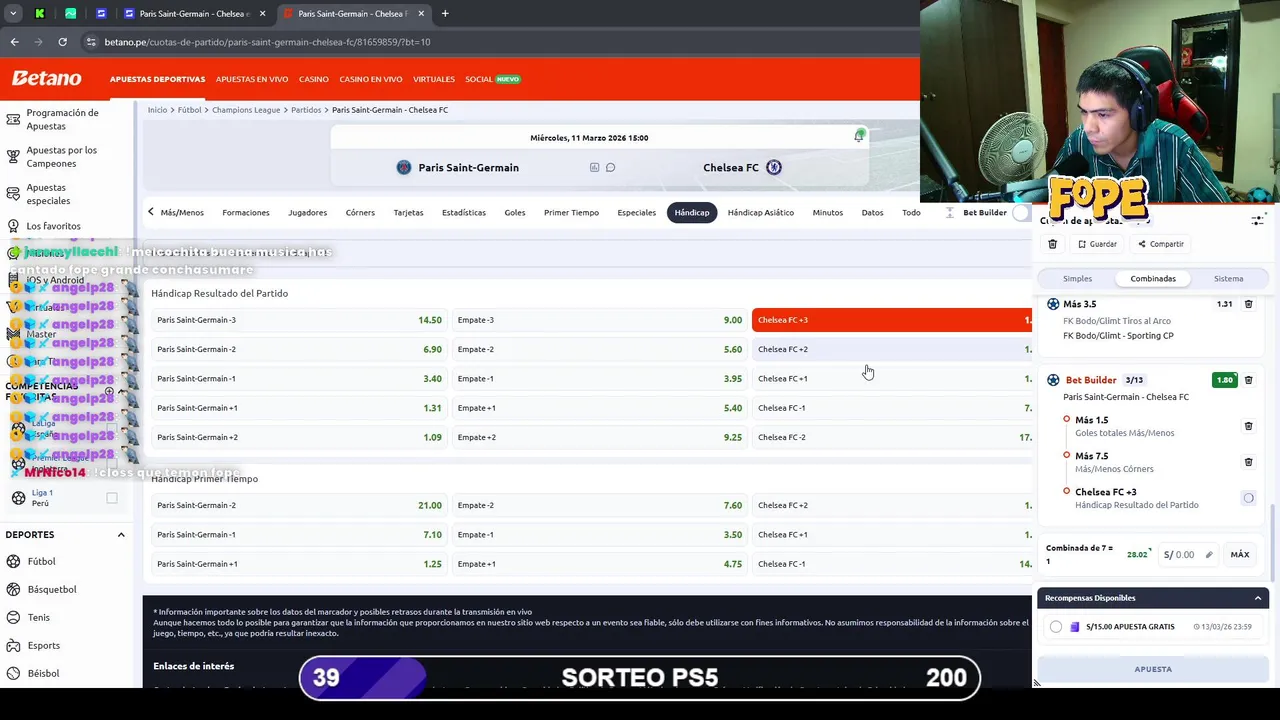
Task: Select the S/15.00 Apuesta Gratis radio
Action: [1056, 627]
